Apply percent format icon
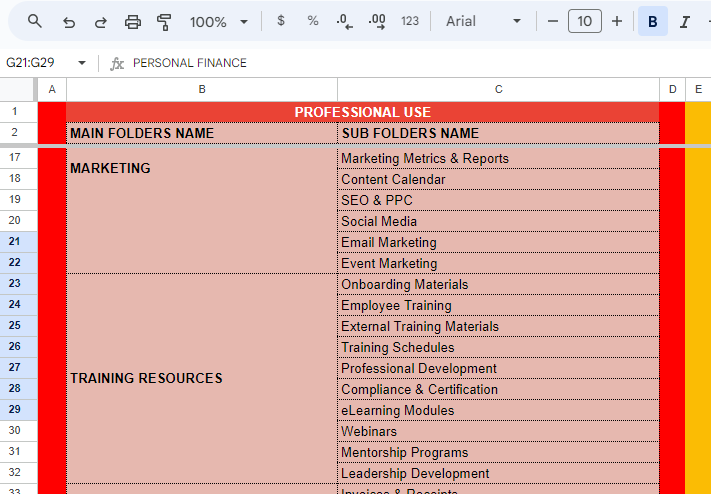Image resolution: width=711 pixels, height=494 pixels. coord(313,20)
